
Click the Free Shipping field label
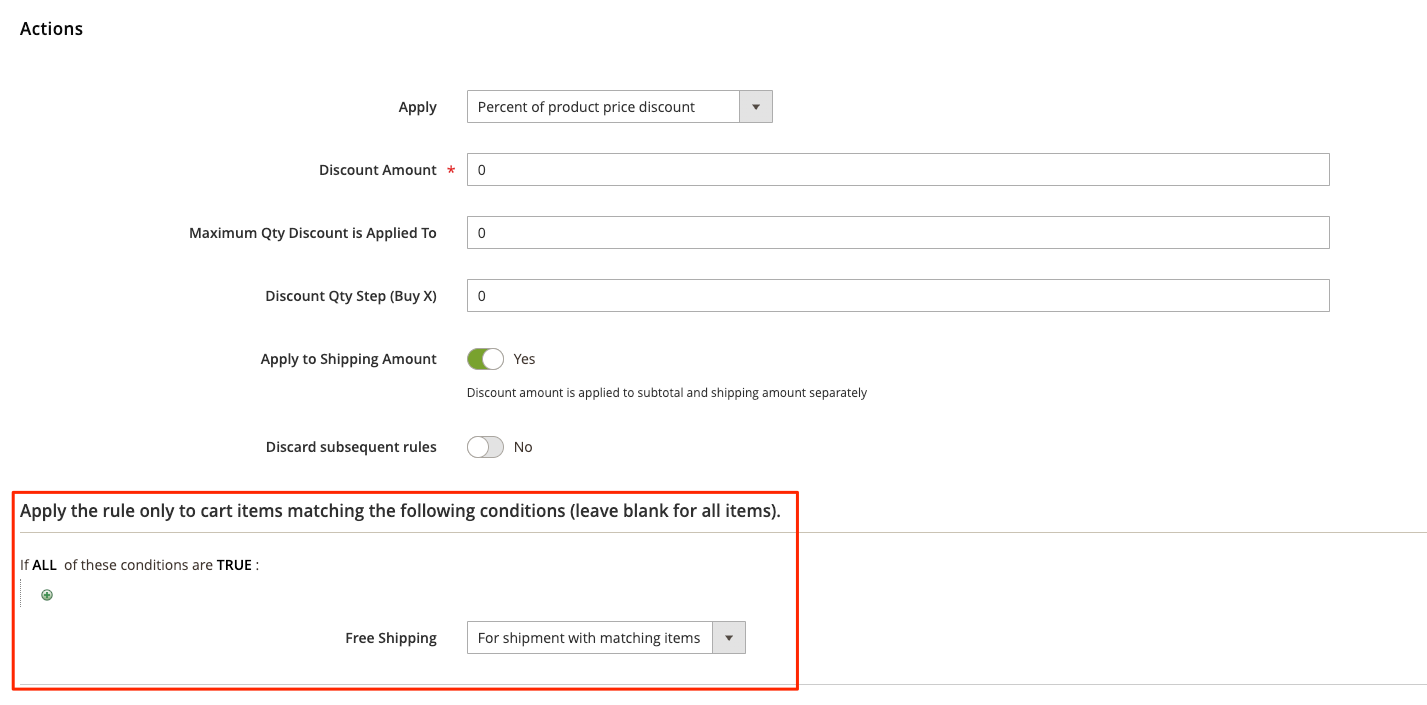click(x=390, y=638)
